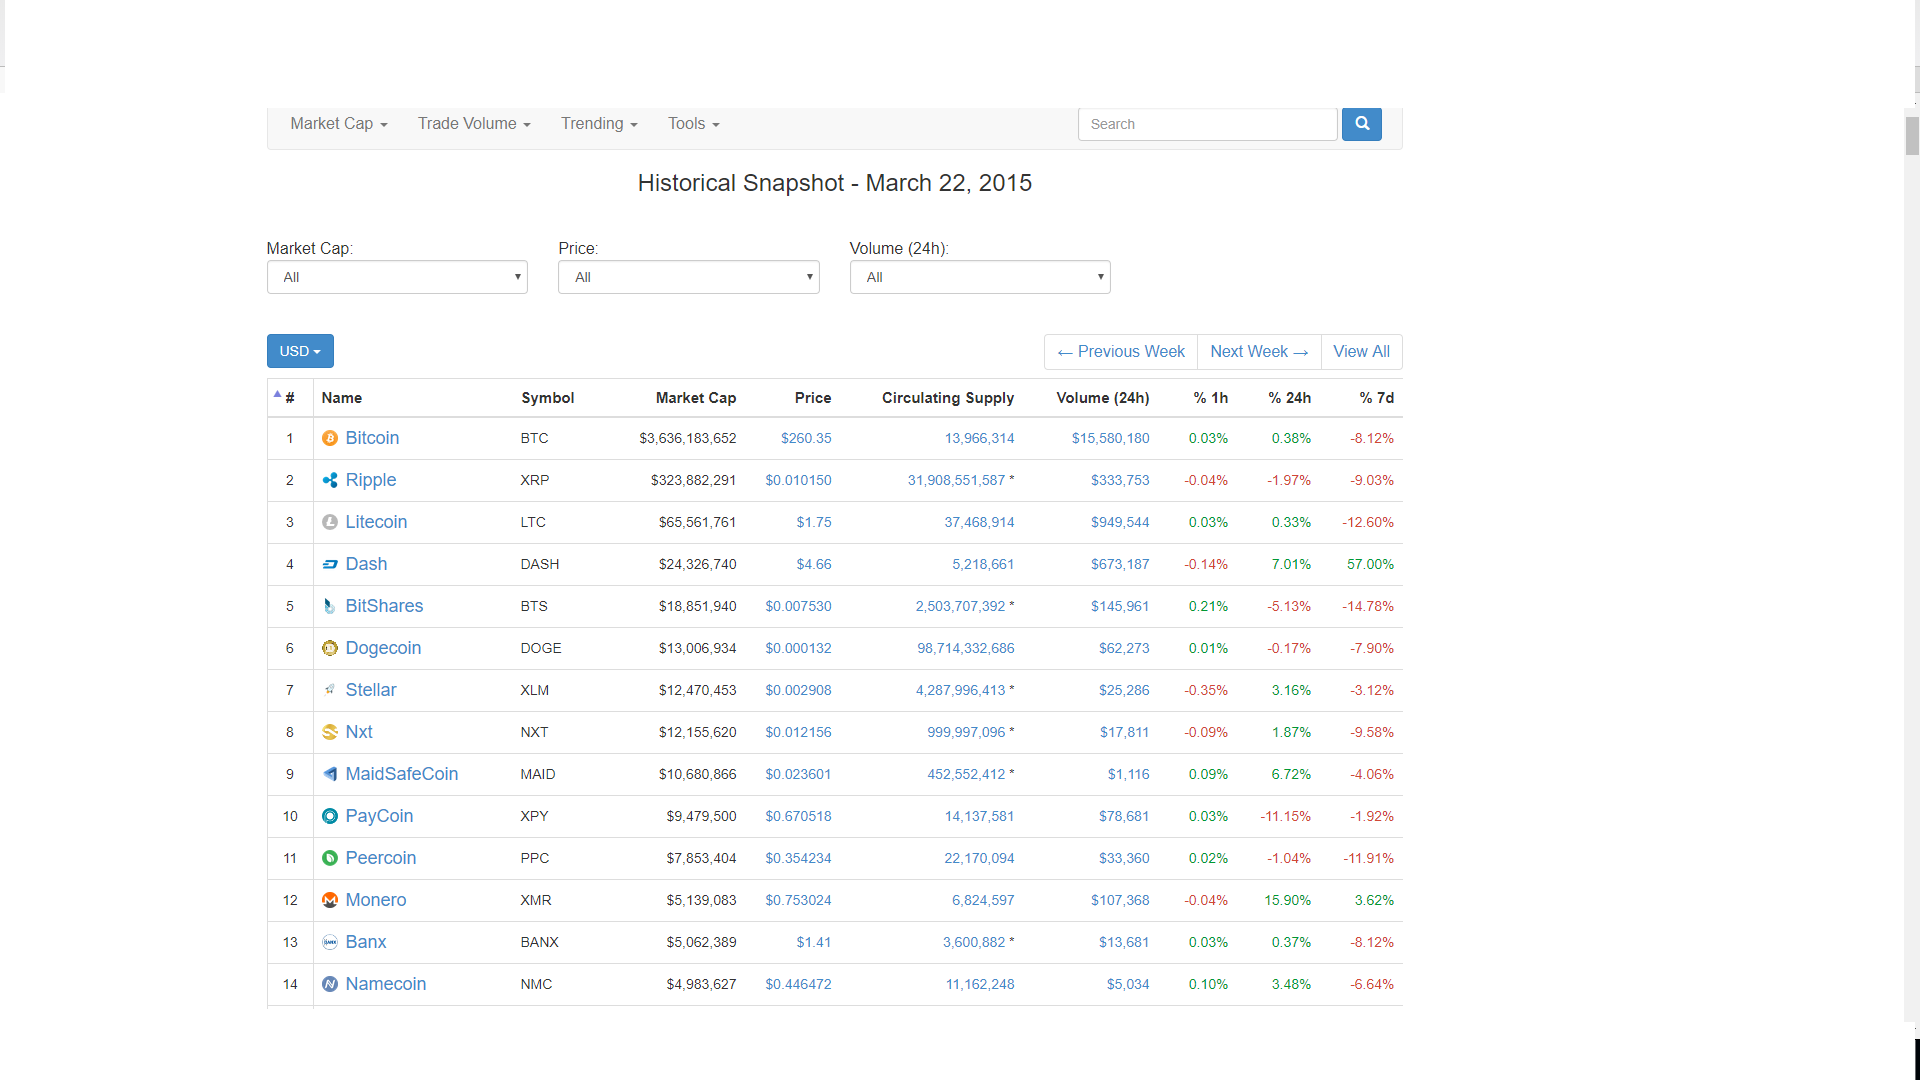Viewport: 1920px width, 1080px height.
Task: Expand the Trade Volume navigation menu
Action: pyautogui.click(x=474, y=123)
